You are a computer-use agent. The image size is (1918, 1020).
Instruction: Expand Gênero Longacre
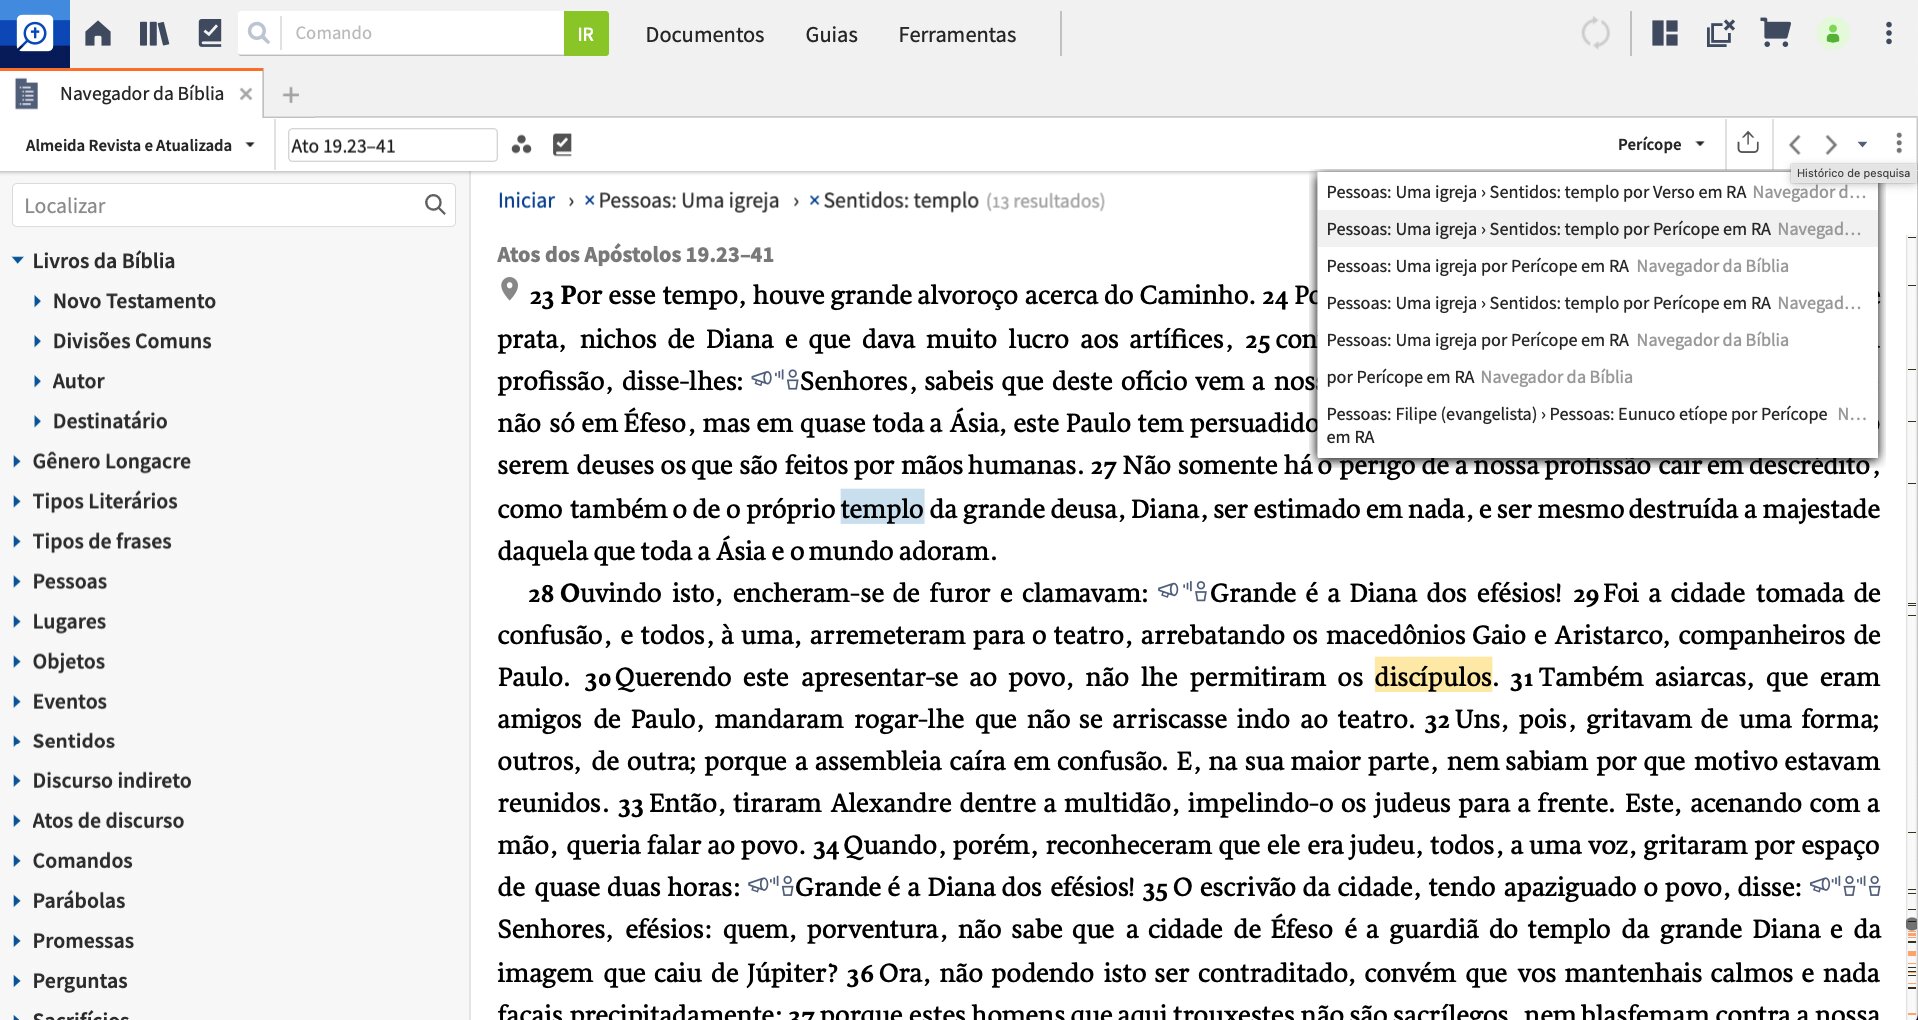point(17,461)
